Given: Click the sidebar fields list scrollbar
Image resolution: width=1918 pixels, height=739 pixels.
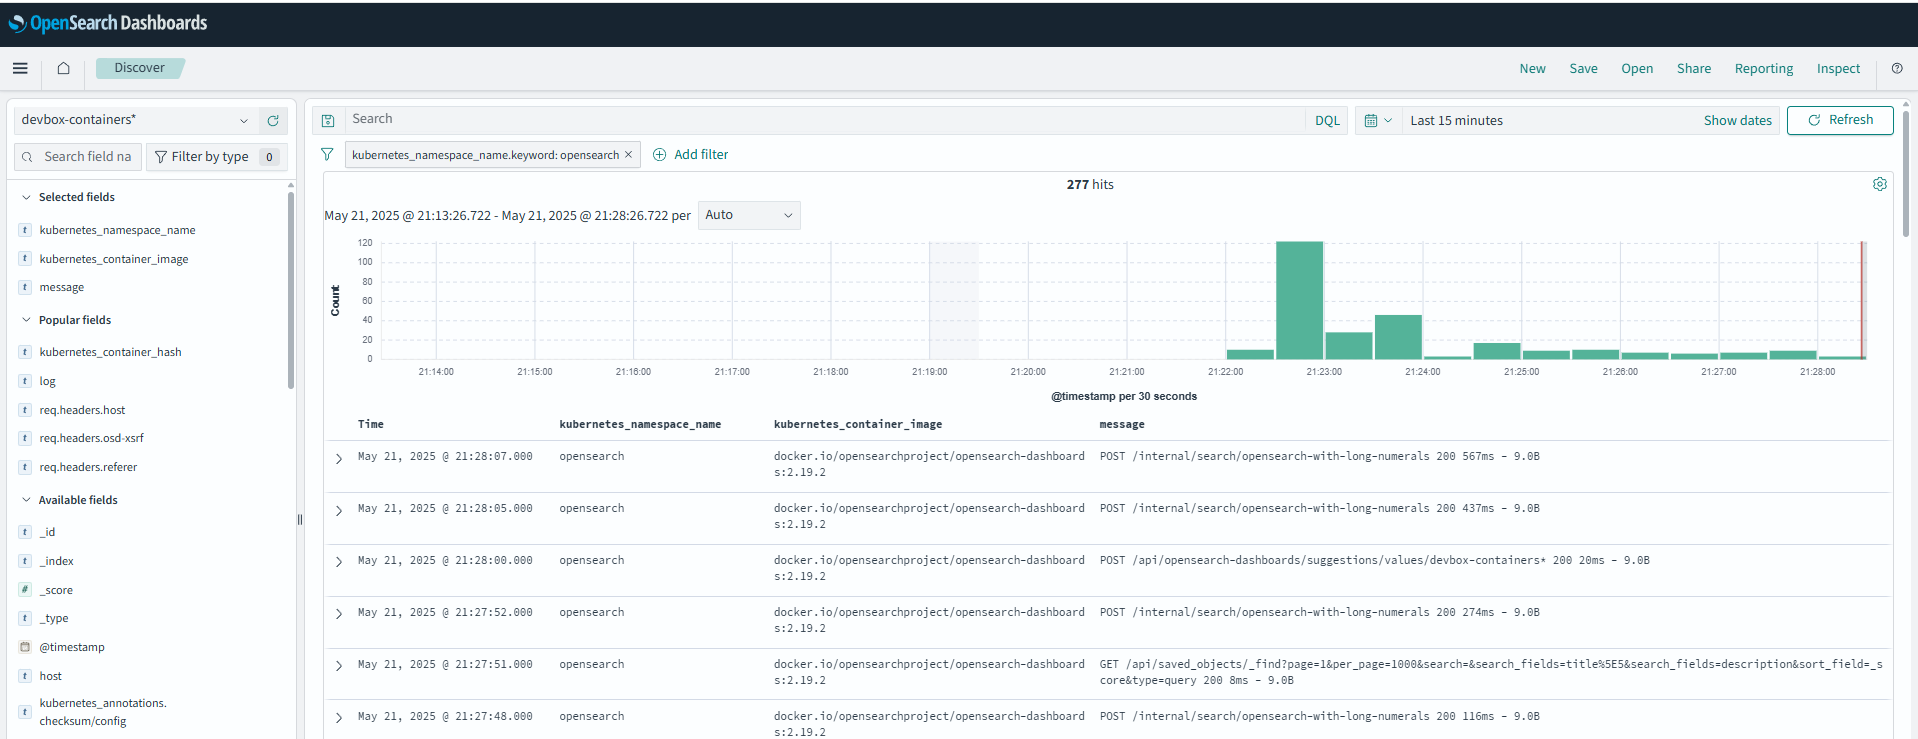Looking at the screenshot, I should click(291, 290).
